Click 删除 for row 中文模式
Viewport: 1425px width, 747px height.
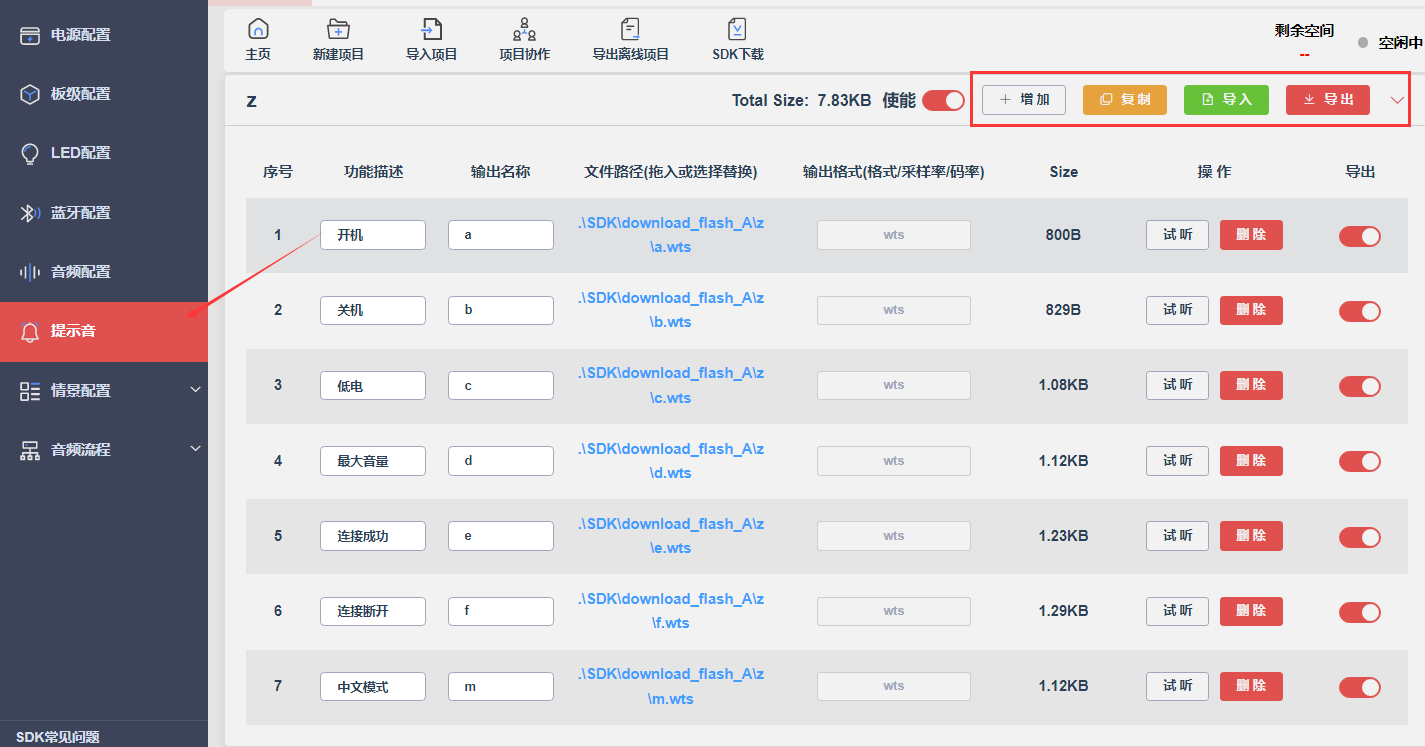pyautogui.click(x=1251, y=686)
